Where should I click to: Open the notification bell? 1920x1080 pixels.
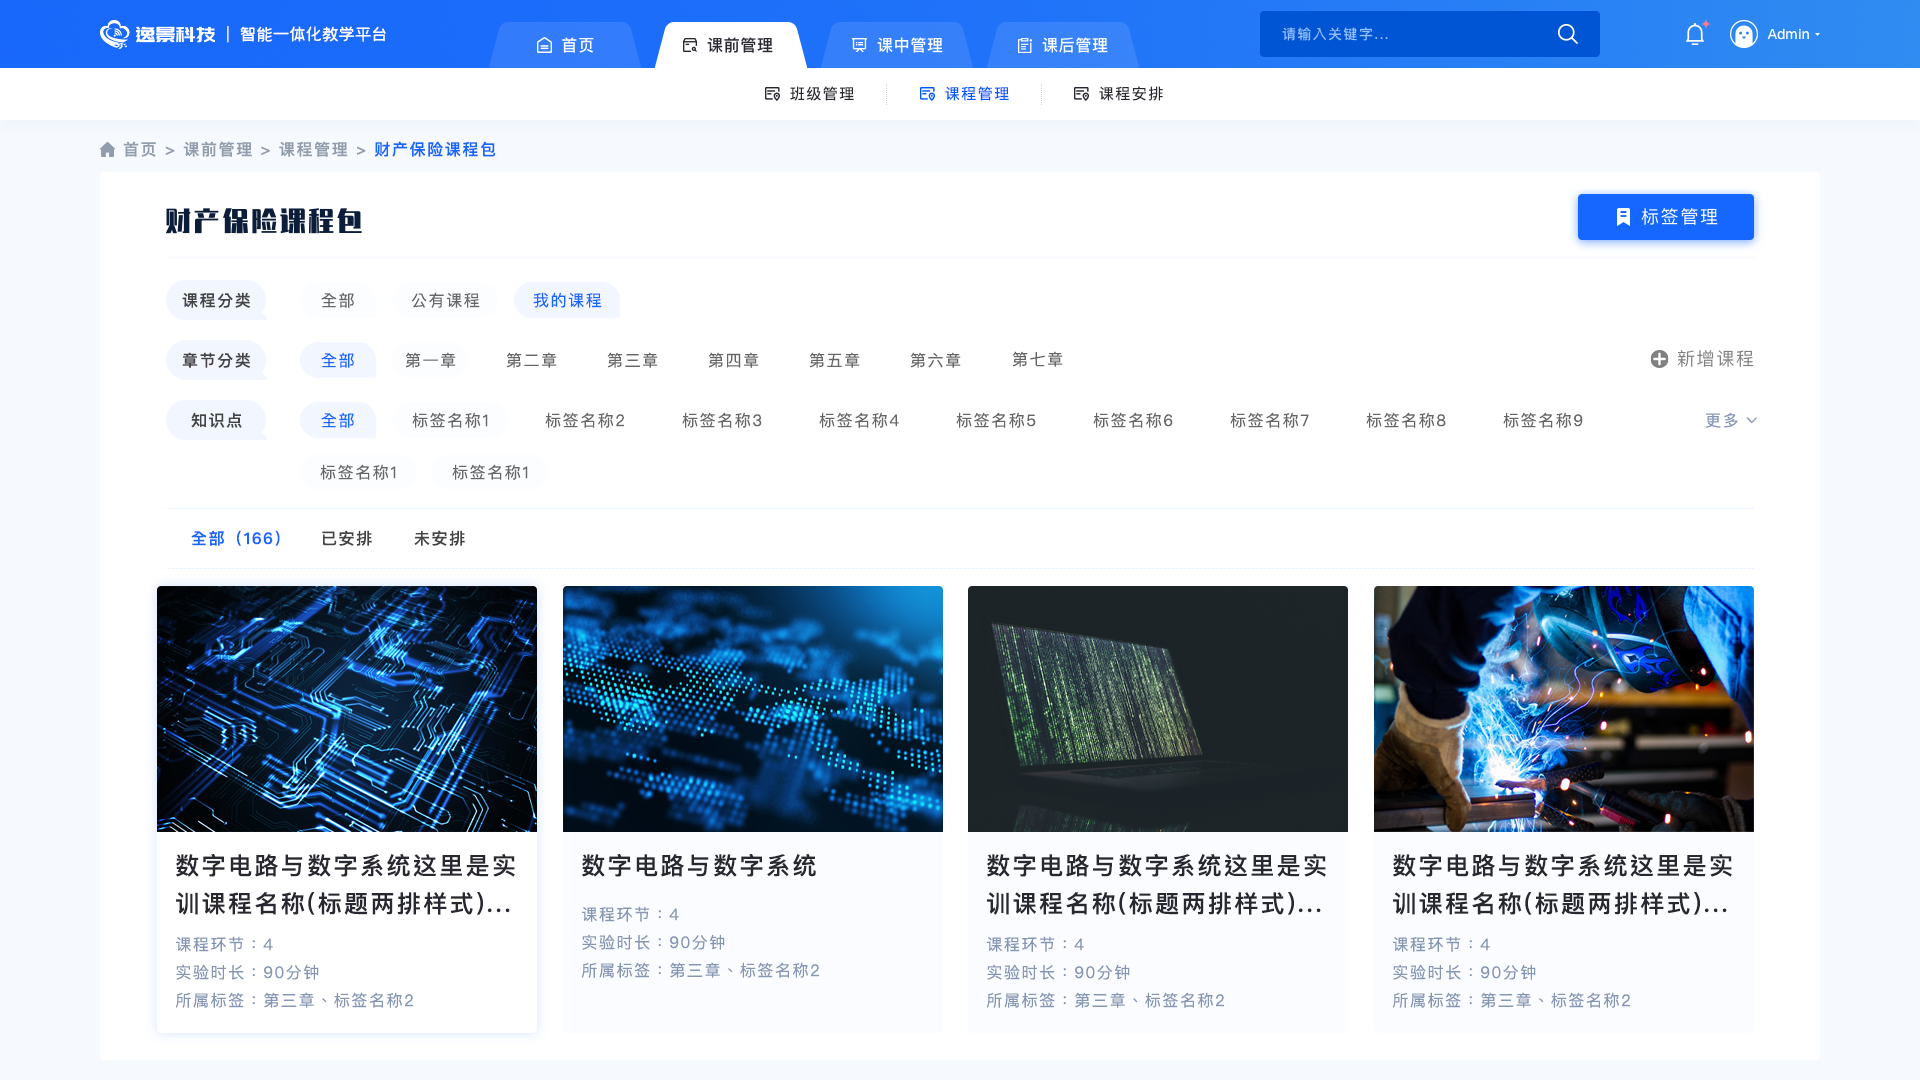pos(1694,33)
